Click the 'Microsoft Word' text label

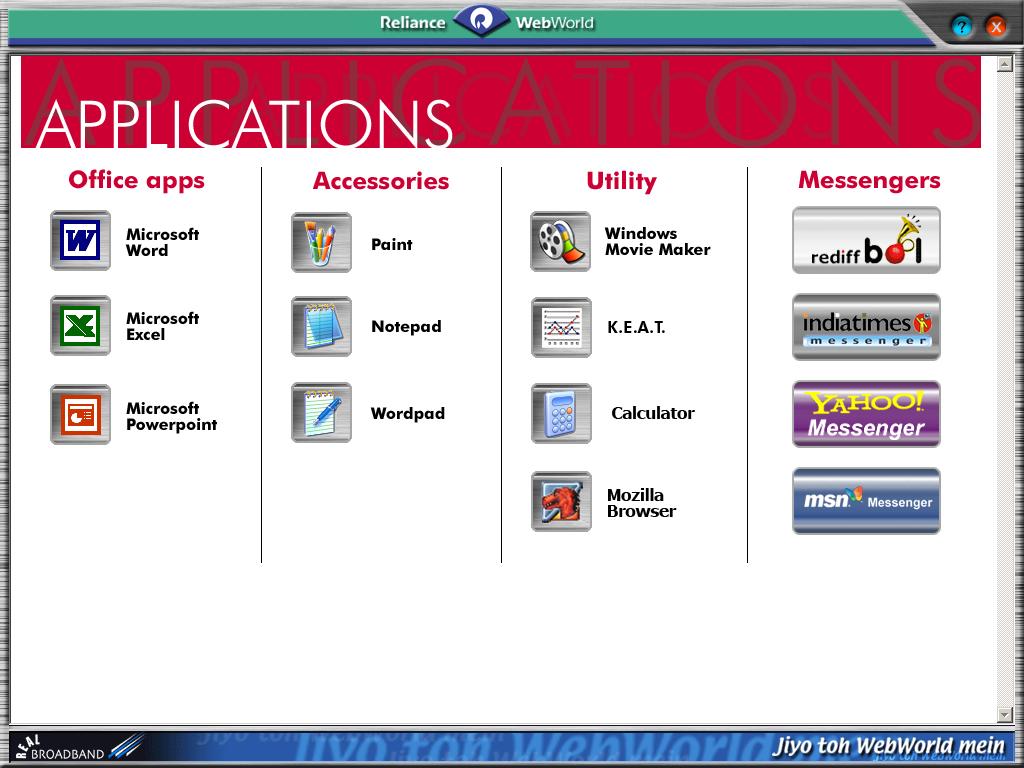(163, 242)
